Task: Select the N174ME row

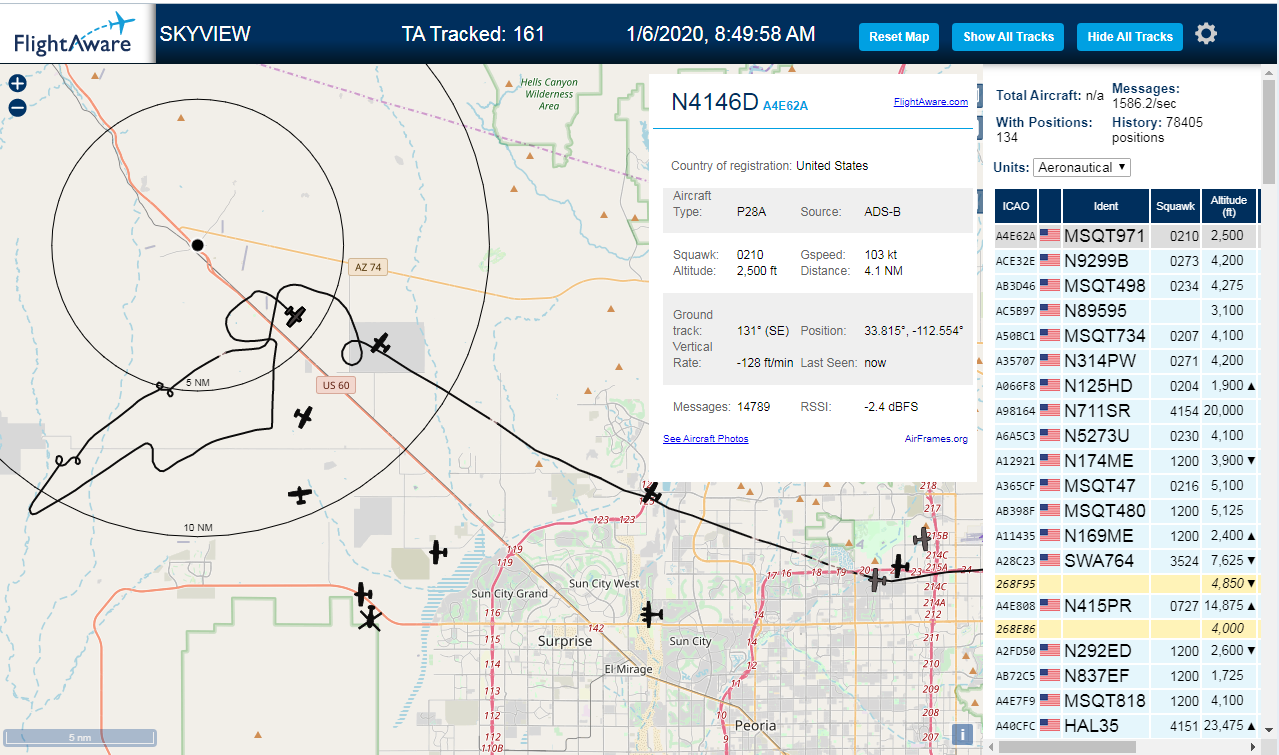Action: point(1126,461)
